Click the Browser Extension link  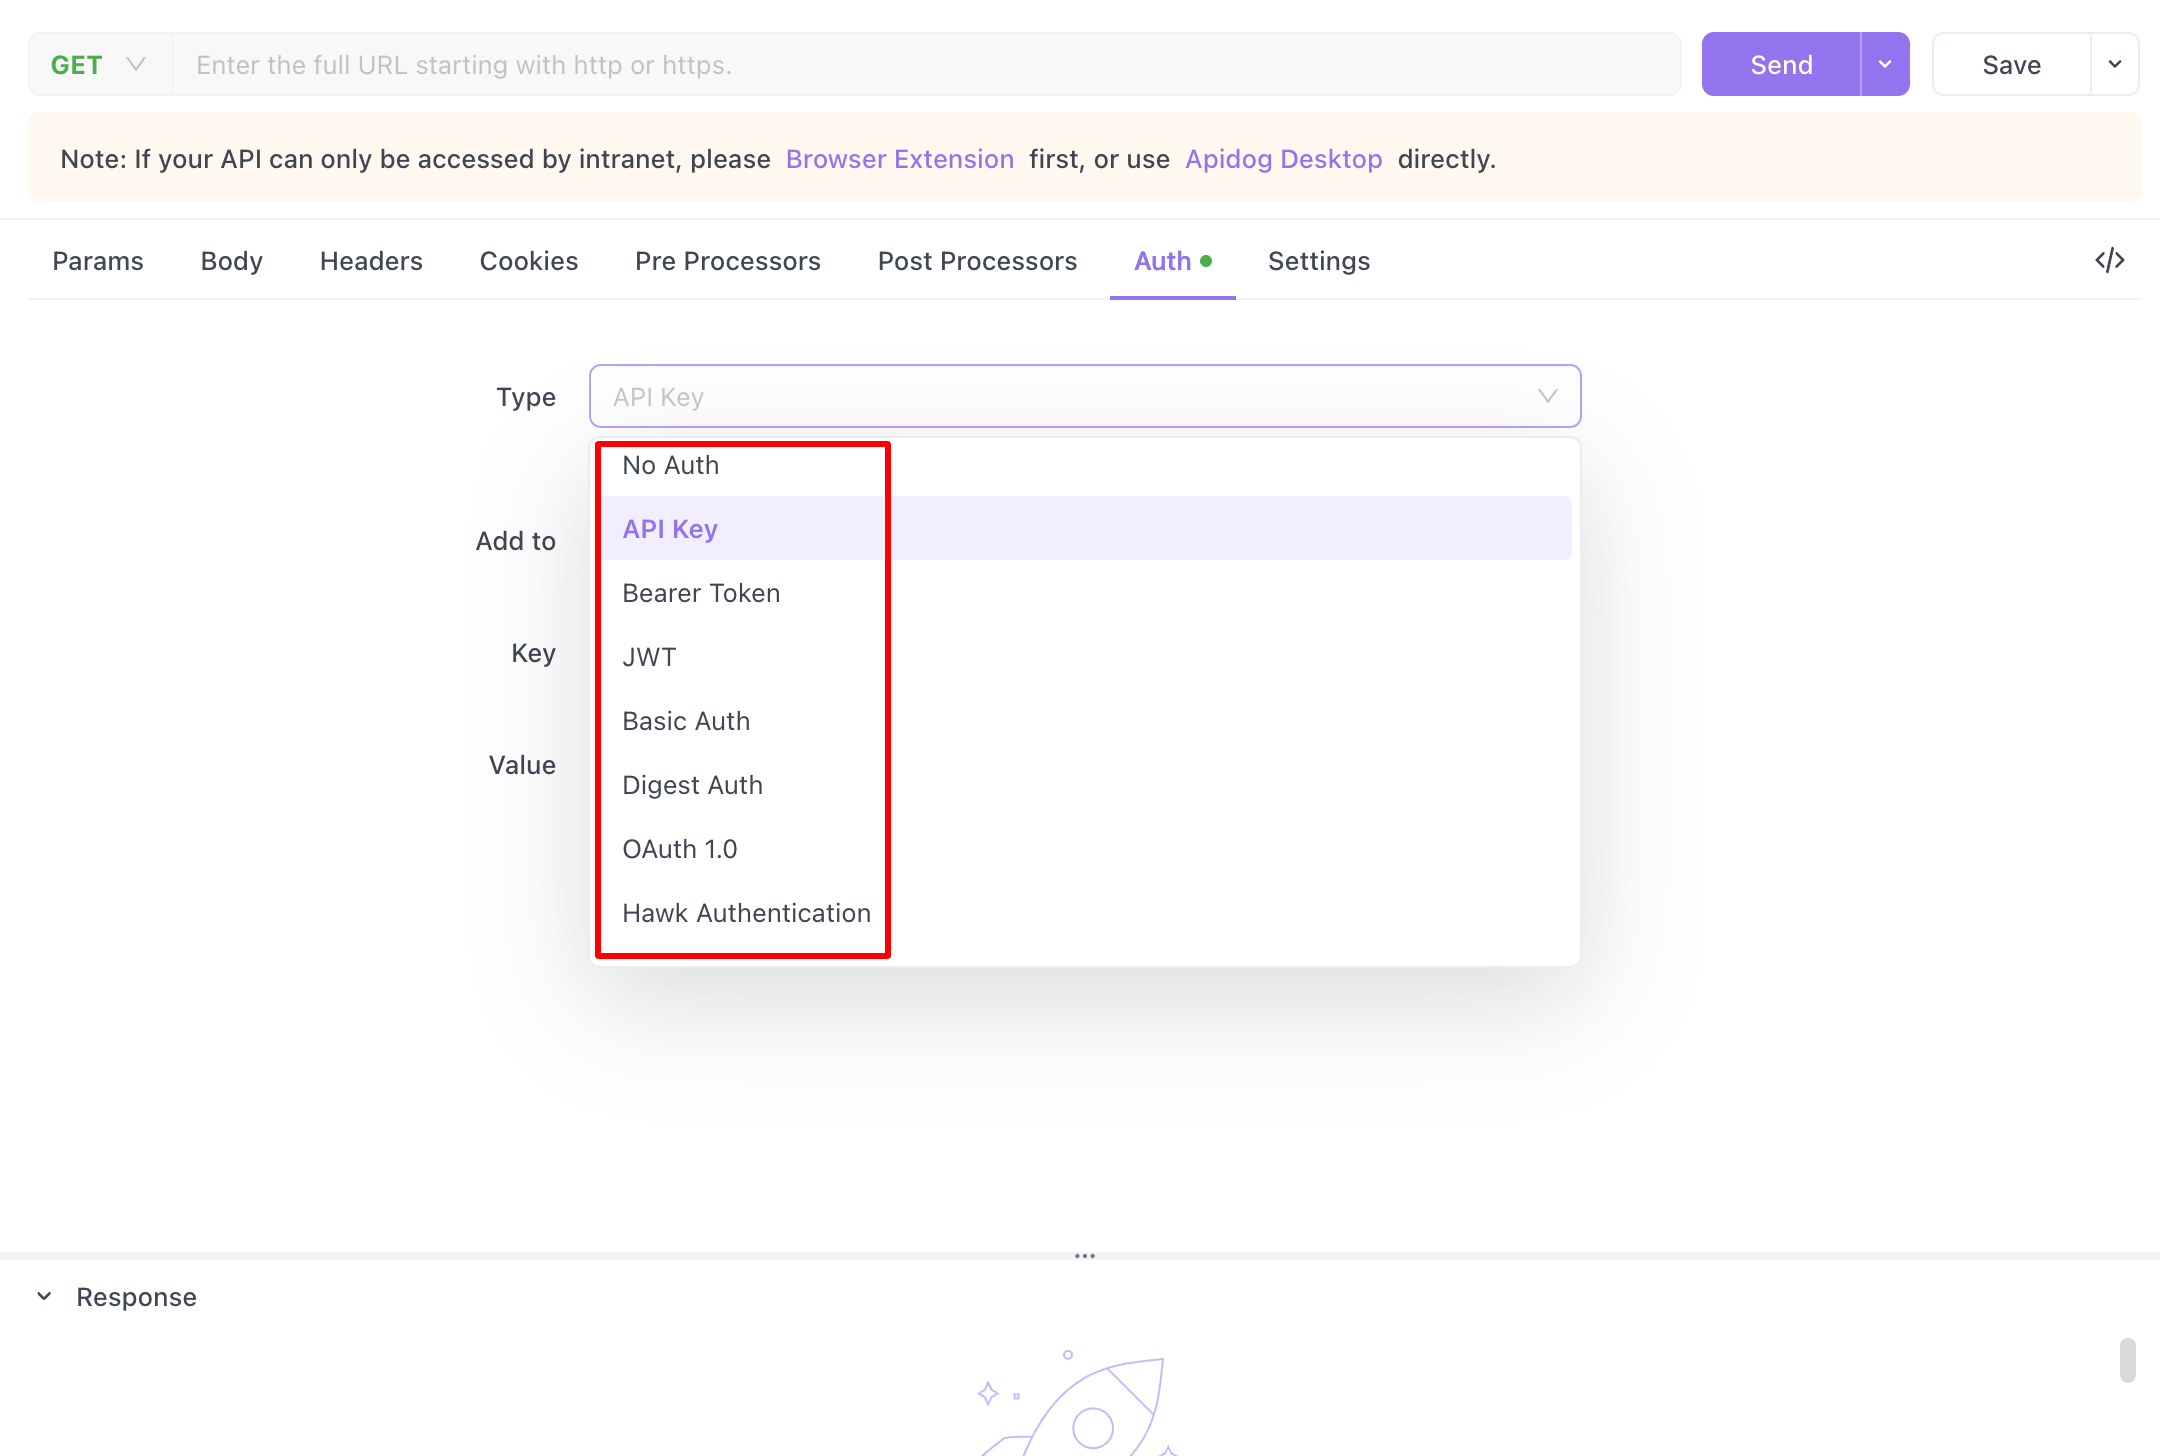pyautogui.click(x=899, y=158)
